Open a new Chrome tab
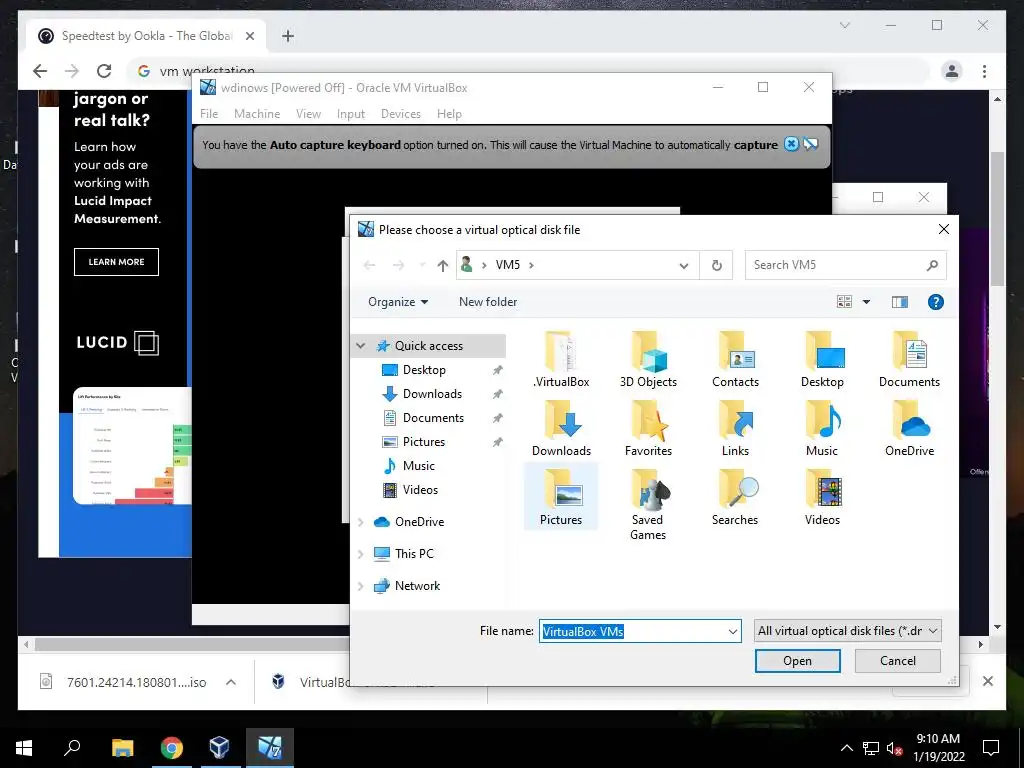 pos(287,36)
